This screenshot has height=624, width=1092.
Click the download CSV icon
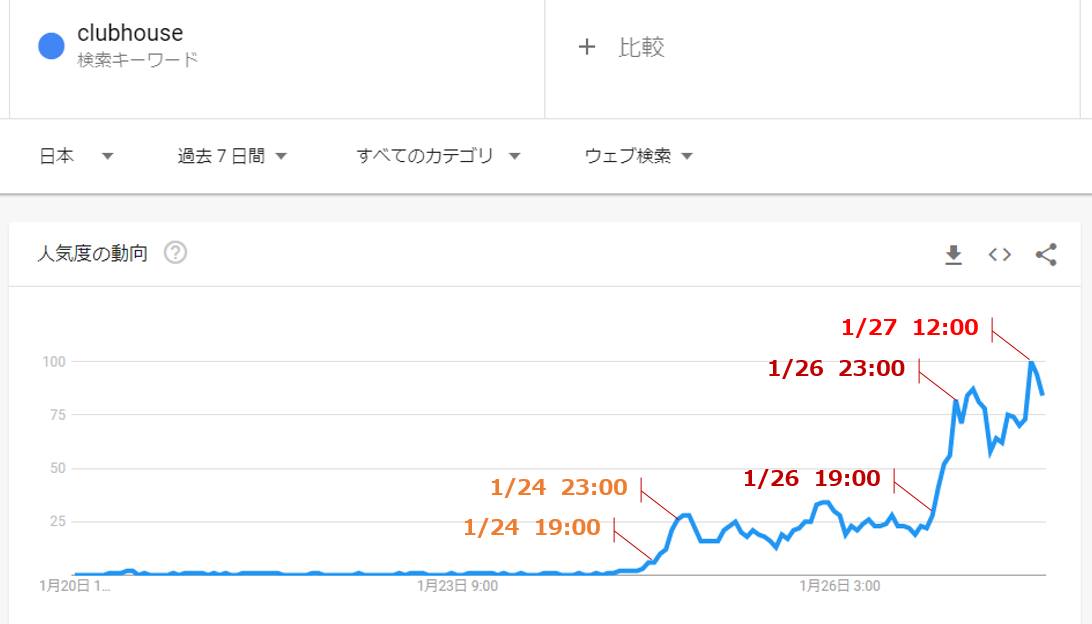point(953,255)
